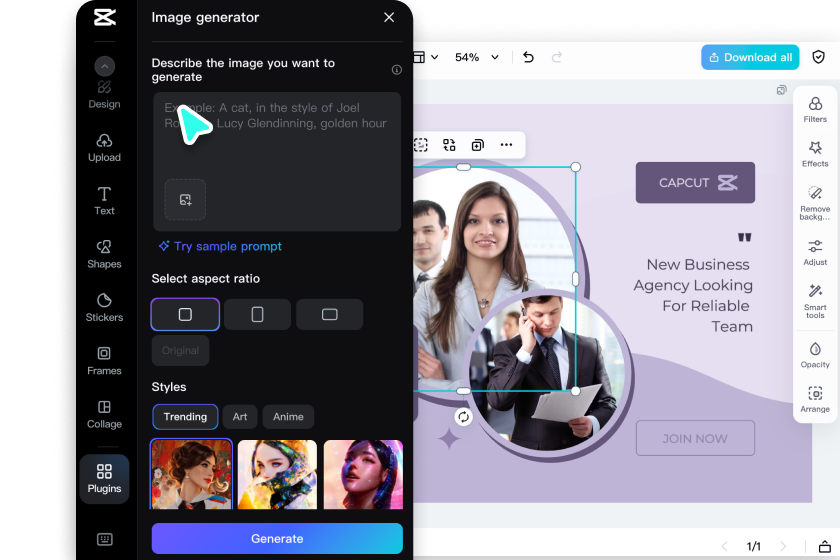
Task: Click Download all
Action: 750,57
